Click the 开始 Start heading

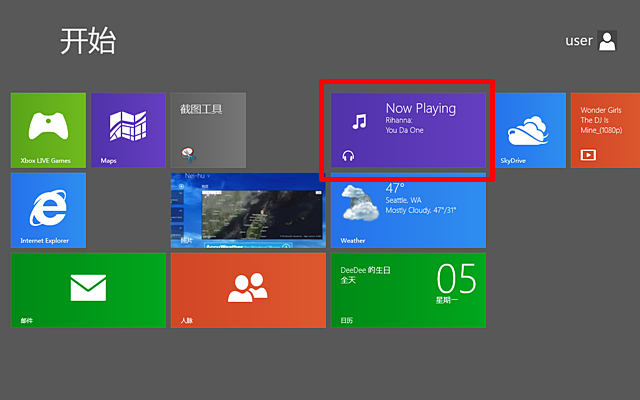(88, 41)
